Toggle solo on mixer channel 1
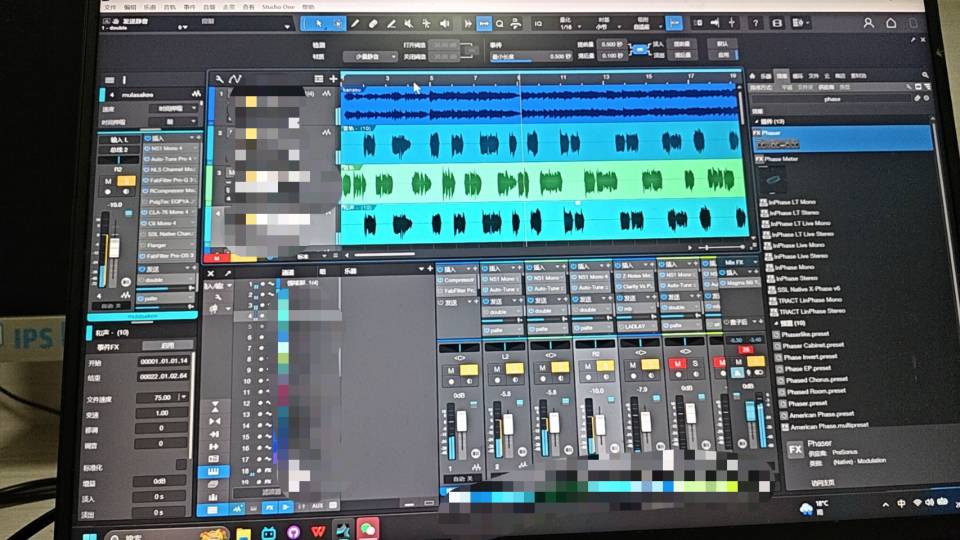This screenshot has height=540, width=960. tap(469, 370)
